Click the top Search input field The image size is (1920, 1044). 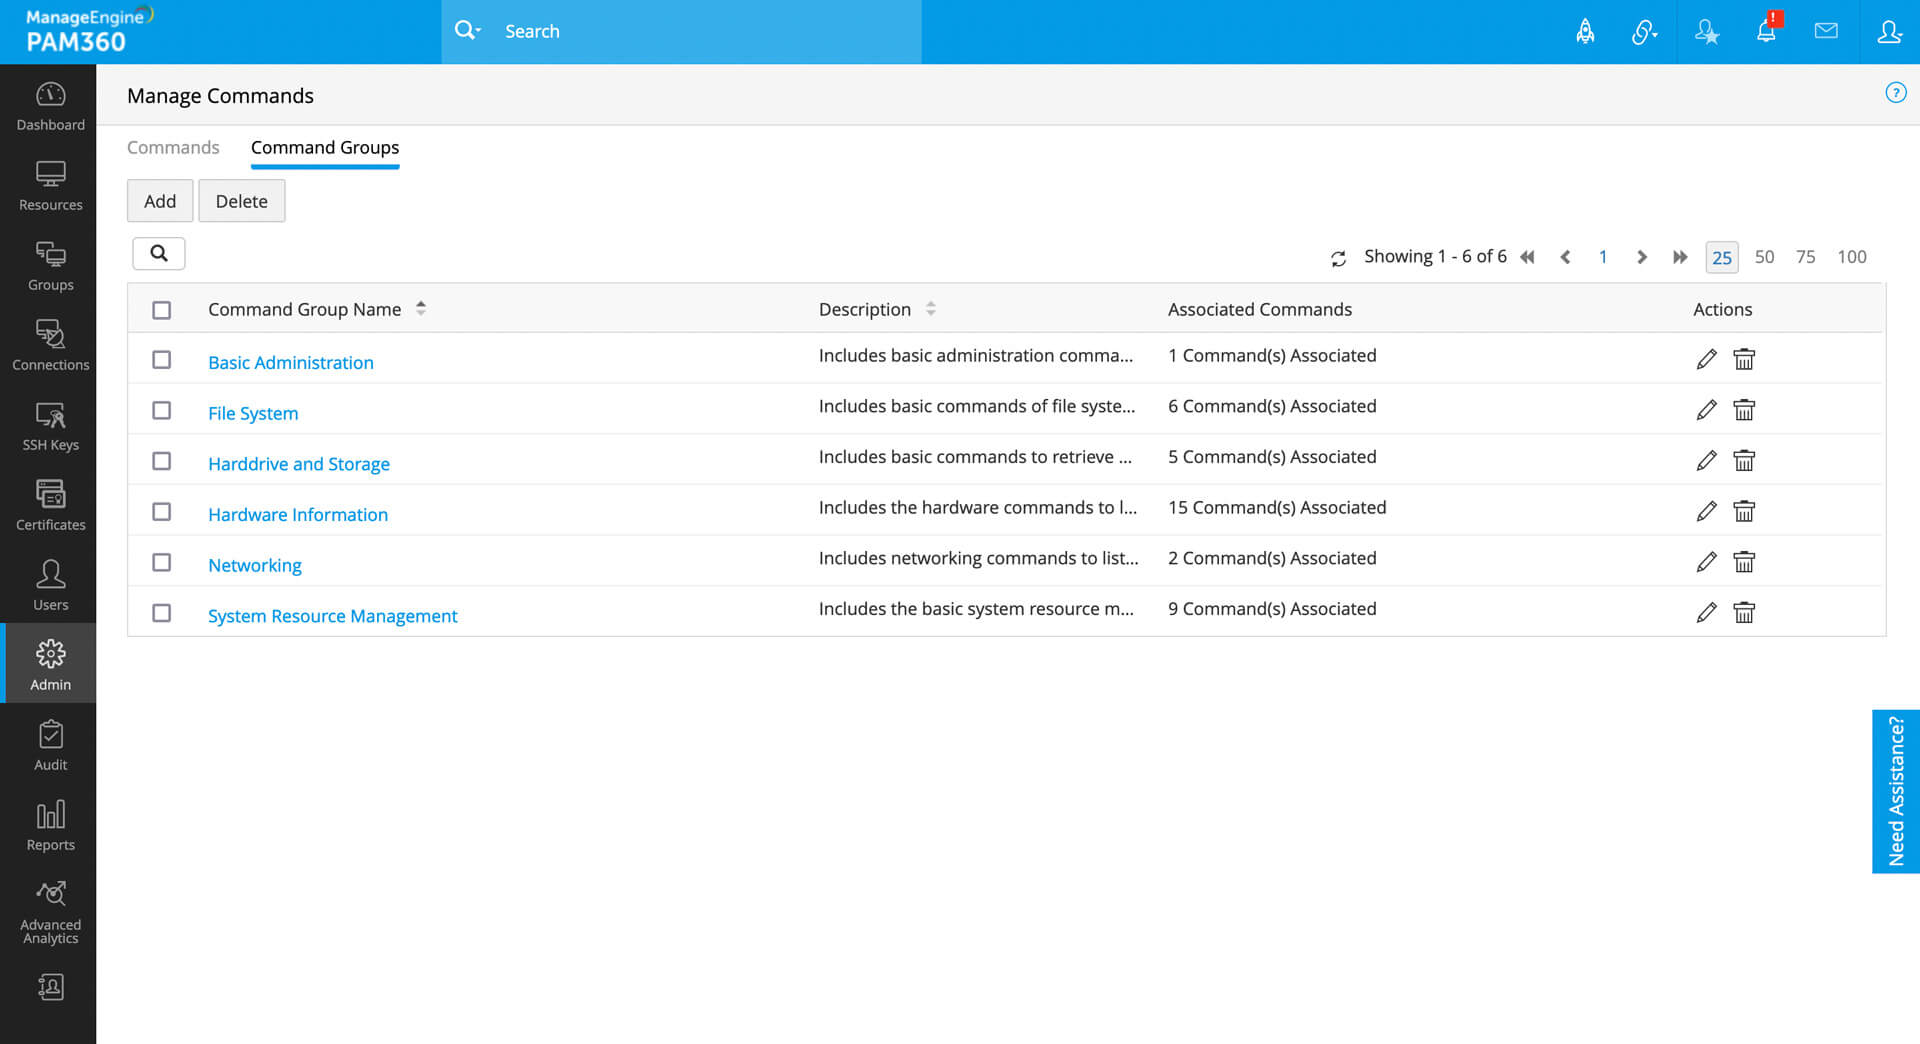tap(700, 32)
